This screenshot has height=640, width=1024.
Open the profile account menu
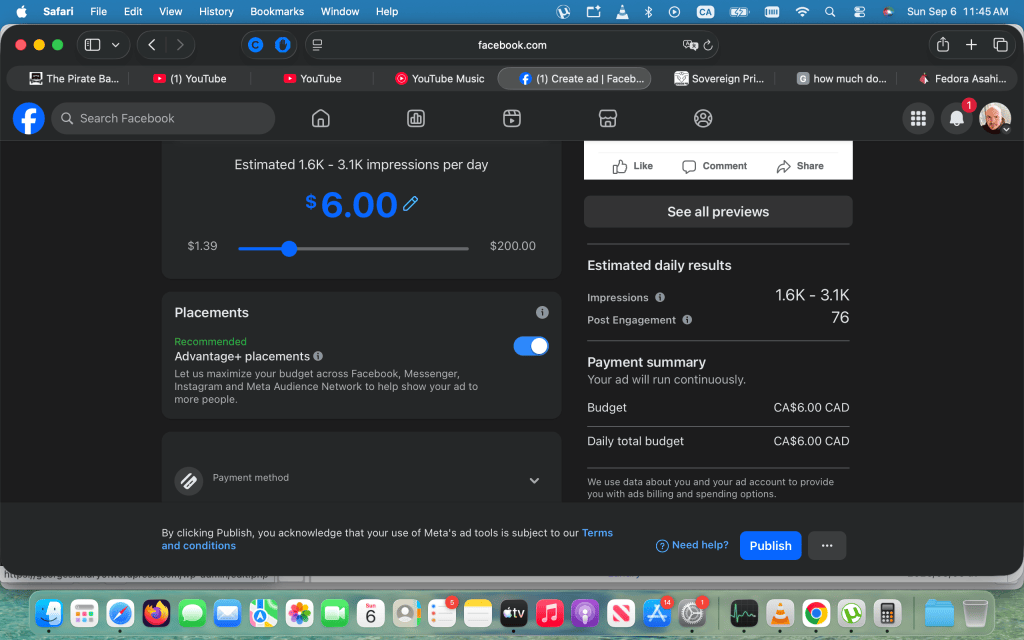point(995,118)
